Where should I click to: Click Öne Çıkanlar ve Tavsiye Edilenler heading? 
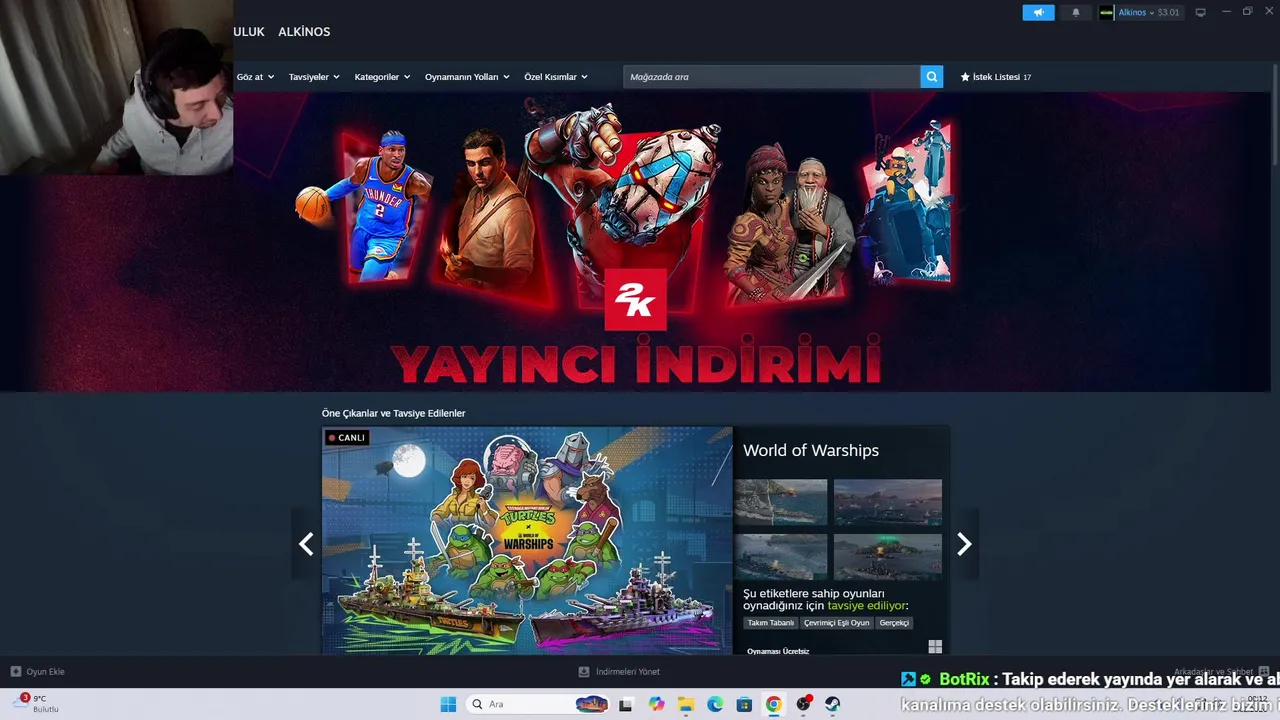[x=393, y=413]
